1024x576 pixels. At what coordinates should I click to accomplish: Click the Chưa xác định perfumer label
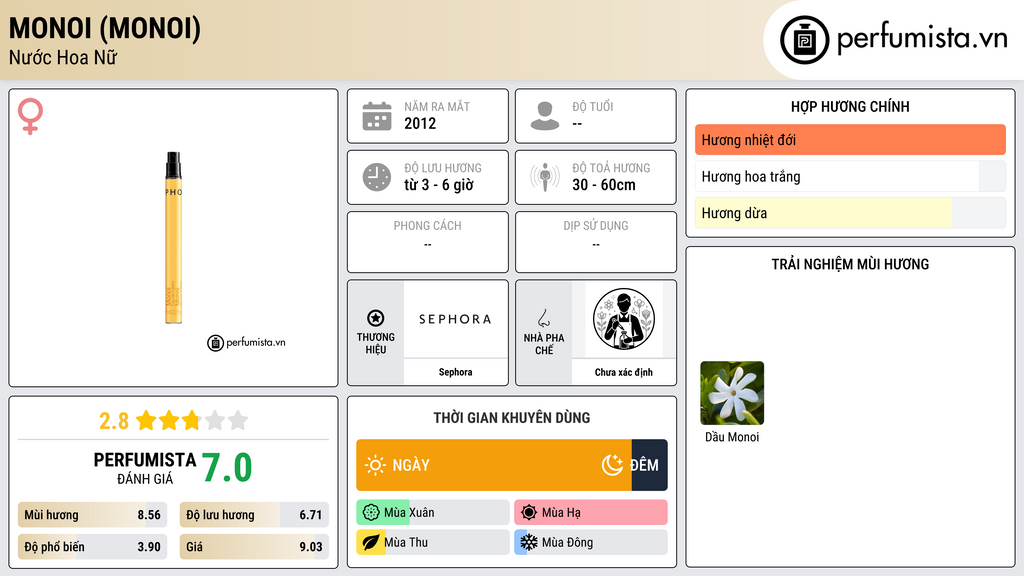click(624, 372)
